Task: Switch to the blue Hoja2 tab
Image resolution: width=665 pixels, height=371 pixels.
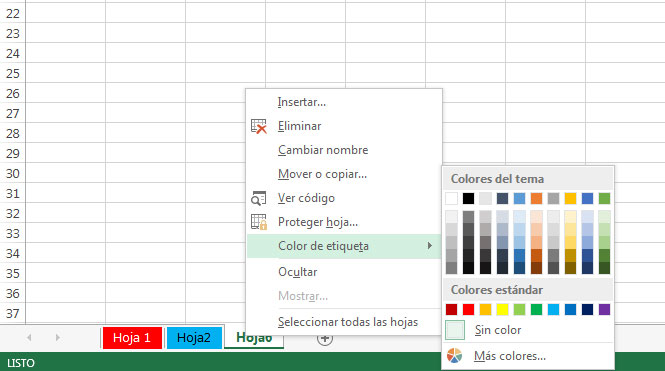Action: click(x=194, y=338)
